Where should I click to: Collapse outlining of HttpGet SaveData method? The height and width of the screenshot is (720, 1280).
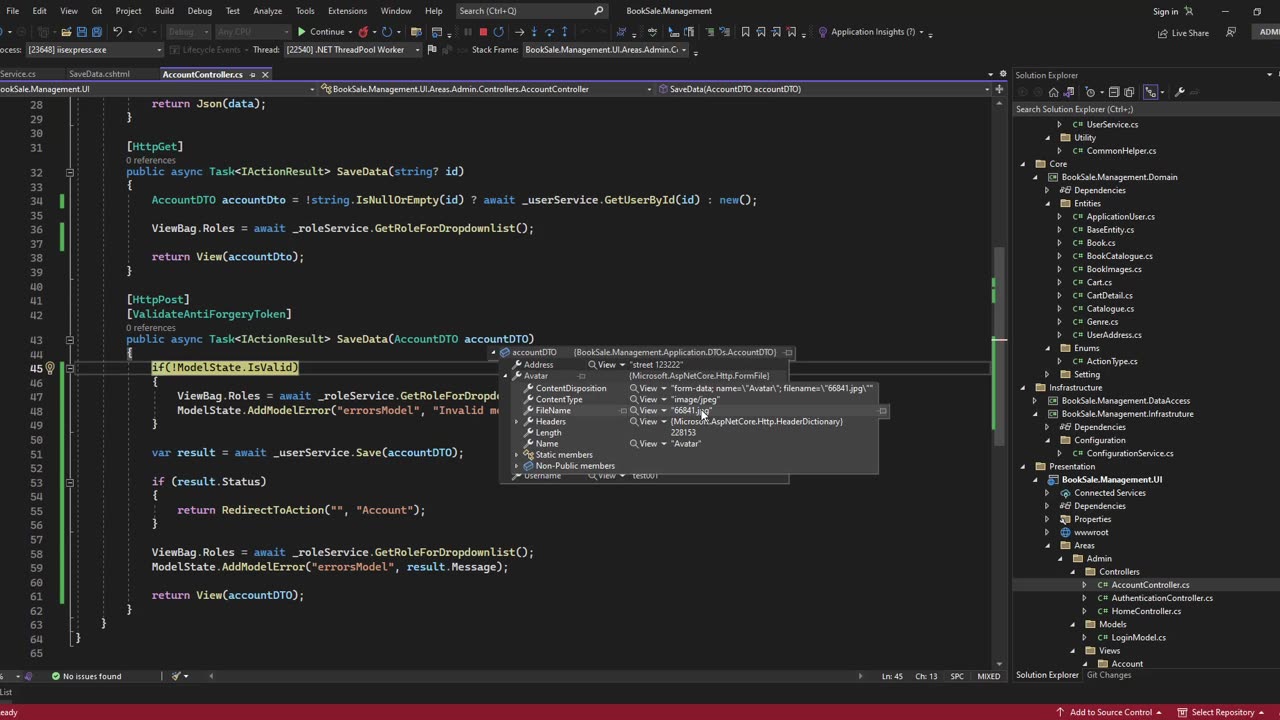coord(69,172)
